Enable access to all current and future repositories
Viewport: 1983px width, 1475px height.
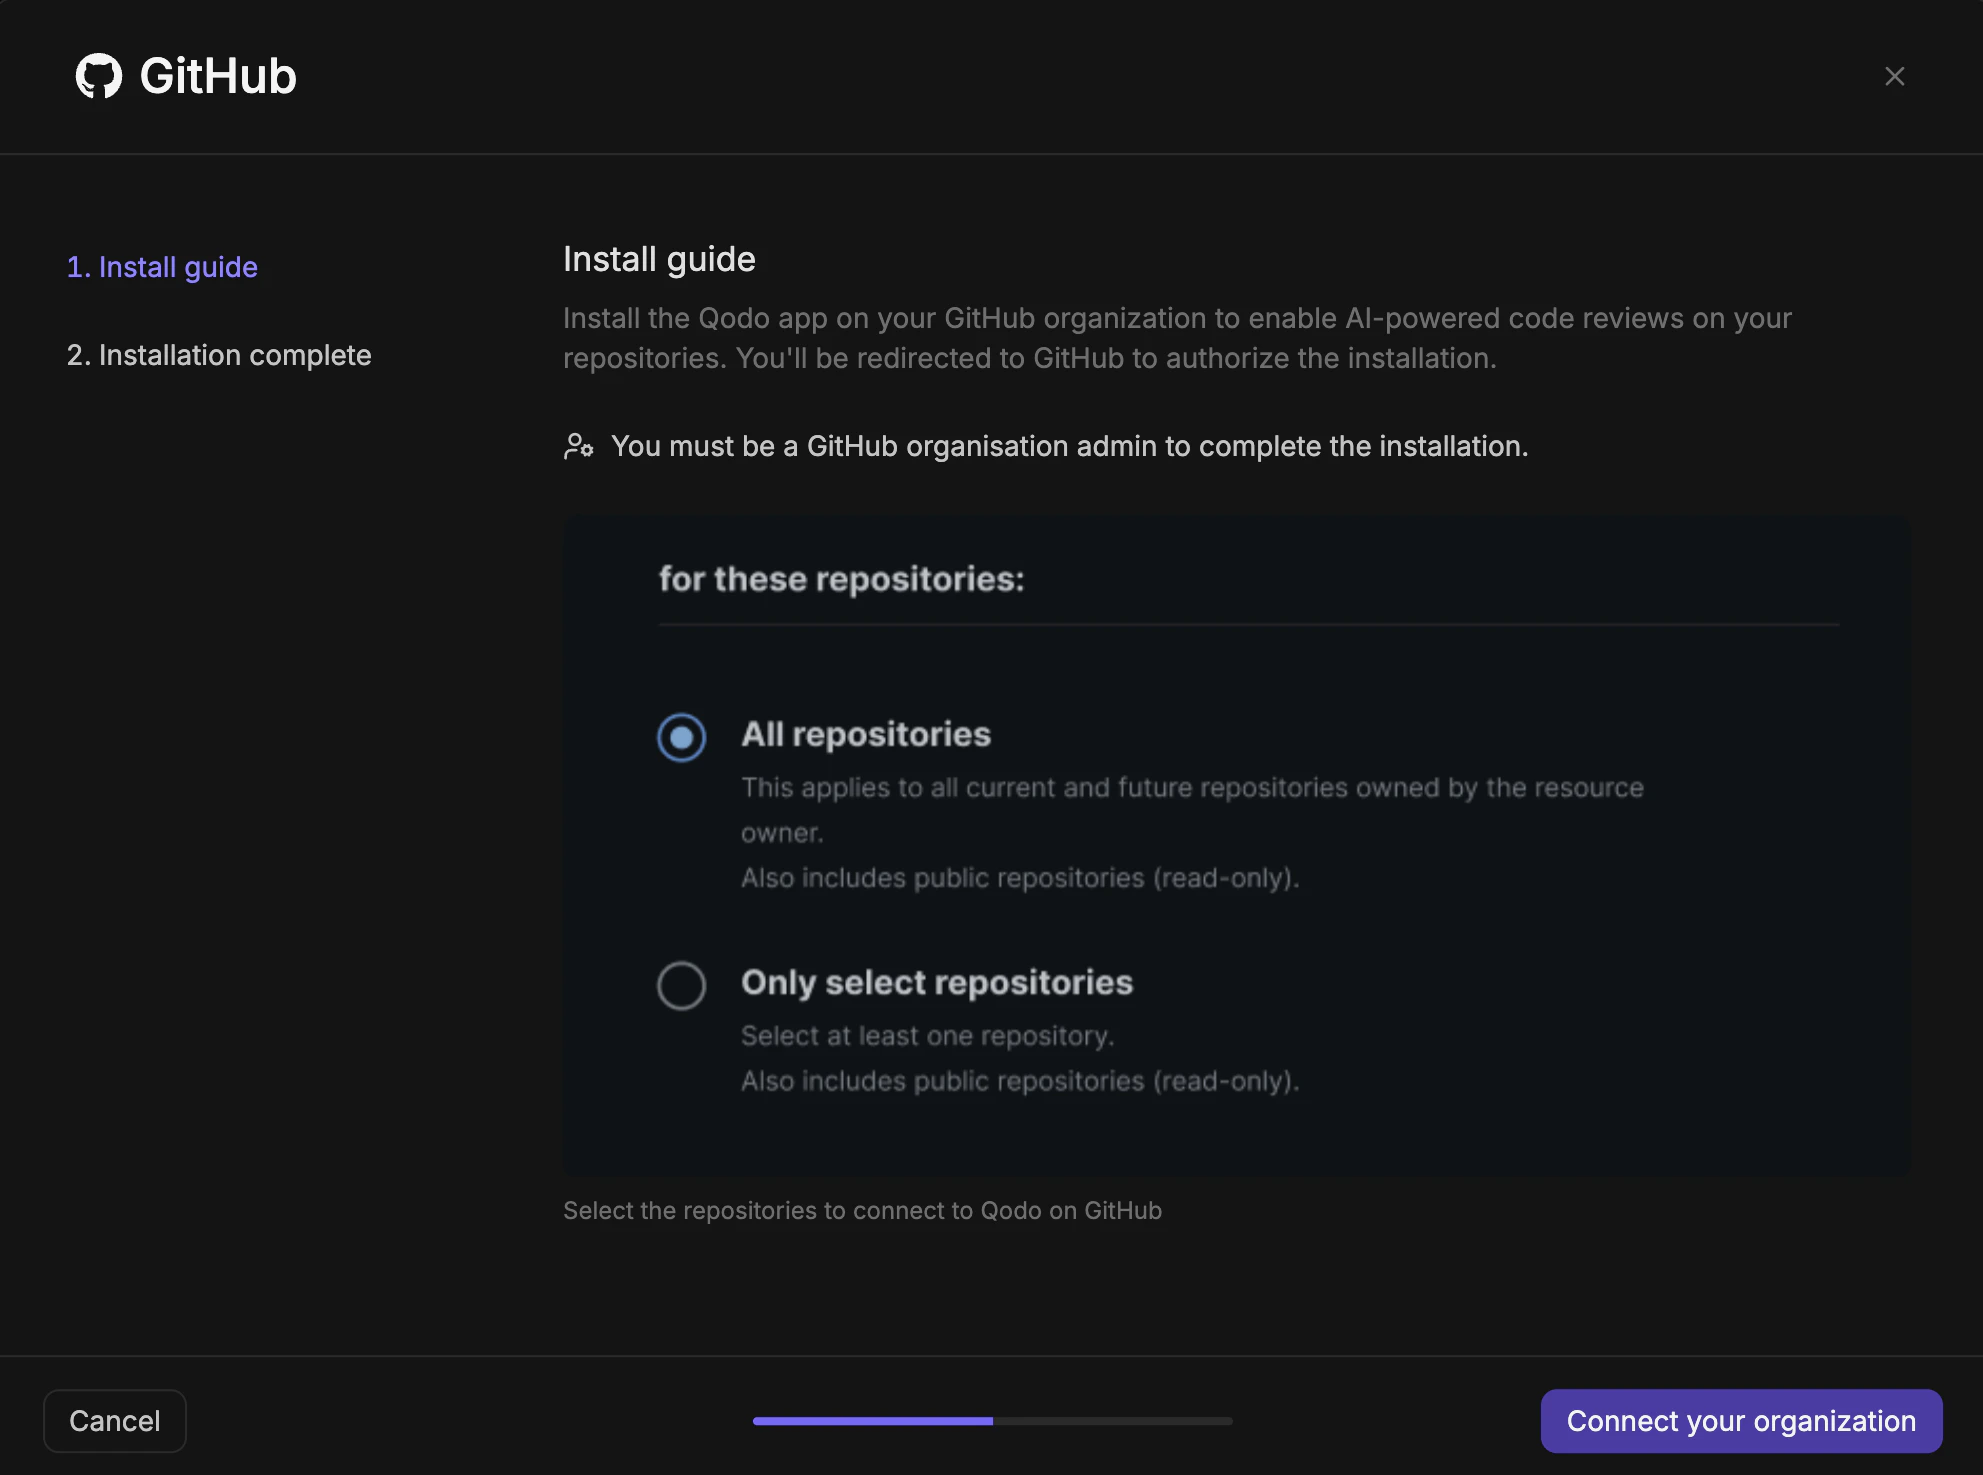point(681,738)
